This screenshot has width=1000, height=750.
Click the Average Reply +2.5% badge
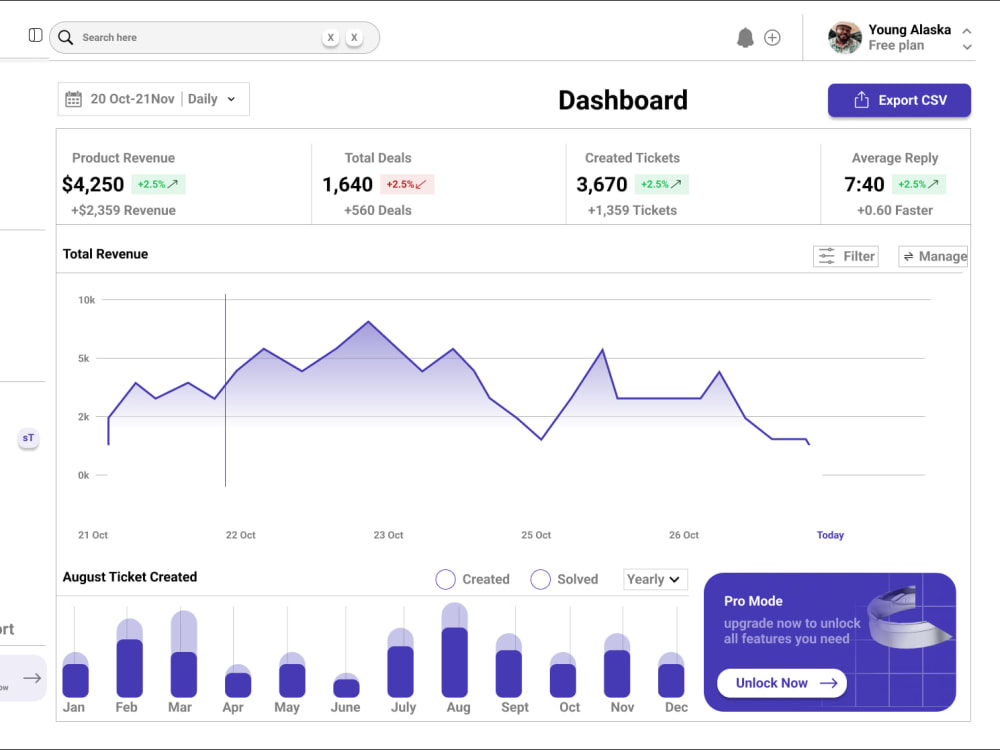[x=918, y=184]
